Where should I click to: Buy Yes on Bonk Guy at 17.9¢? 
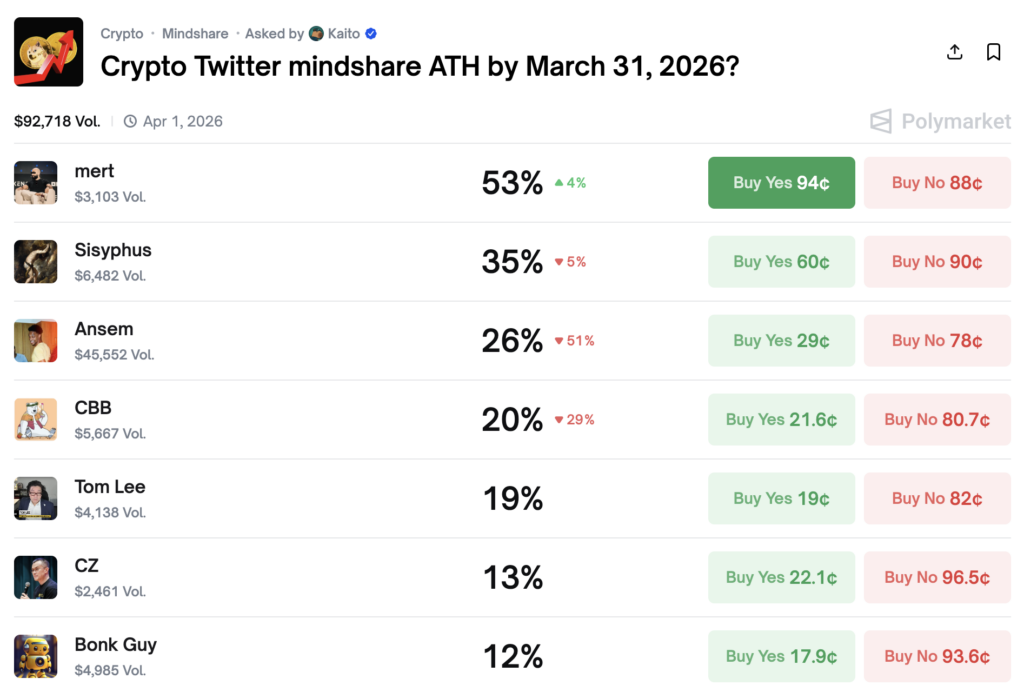point(781,657)
